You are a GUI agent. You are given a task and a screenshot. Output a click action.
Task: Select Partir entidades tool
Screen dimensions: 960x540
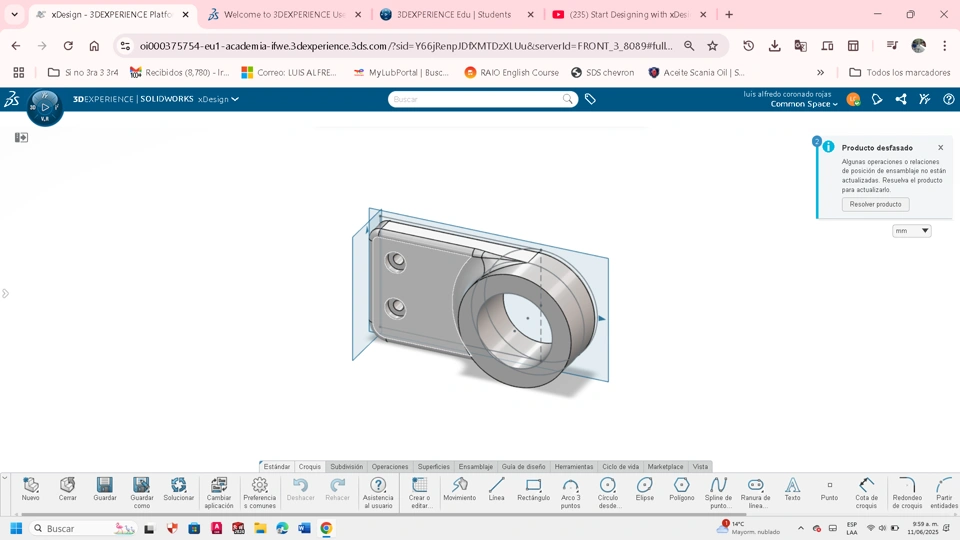(944, 486)
